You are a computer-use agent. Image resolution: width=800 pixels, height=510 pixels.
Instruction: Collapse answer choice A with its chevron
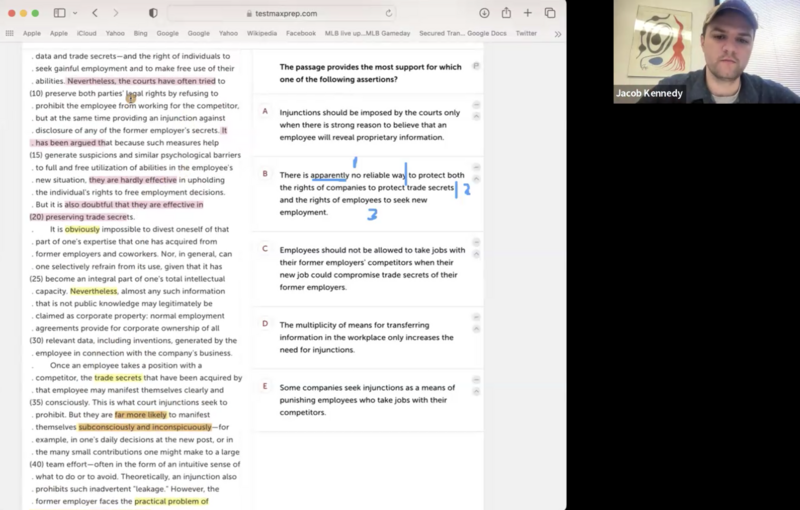(476, 115)
